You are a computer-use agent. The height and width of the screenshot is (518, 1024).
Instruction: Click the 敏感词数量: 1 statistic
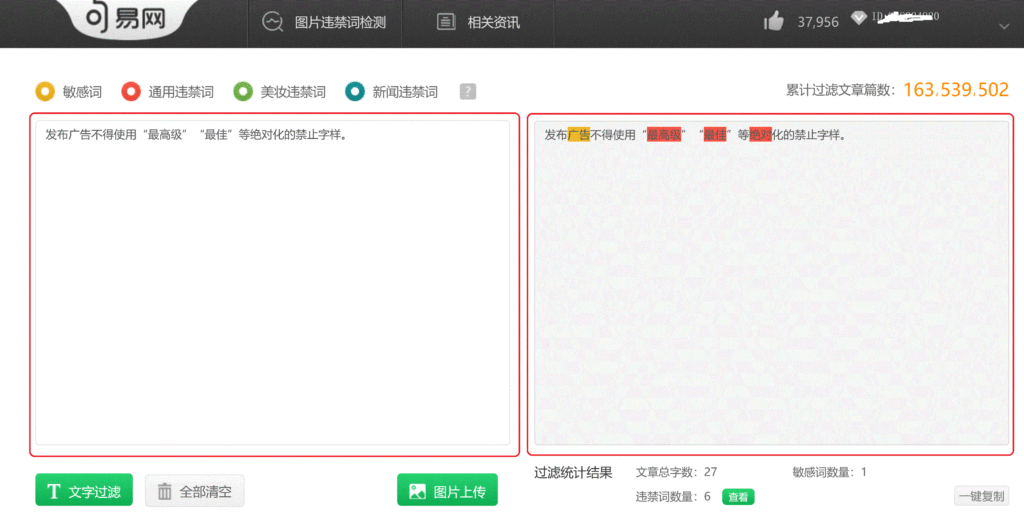click(829, 472)
